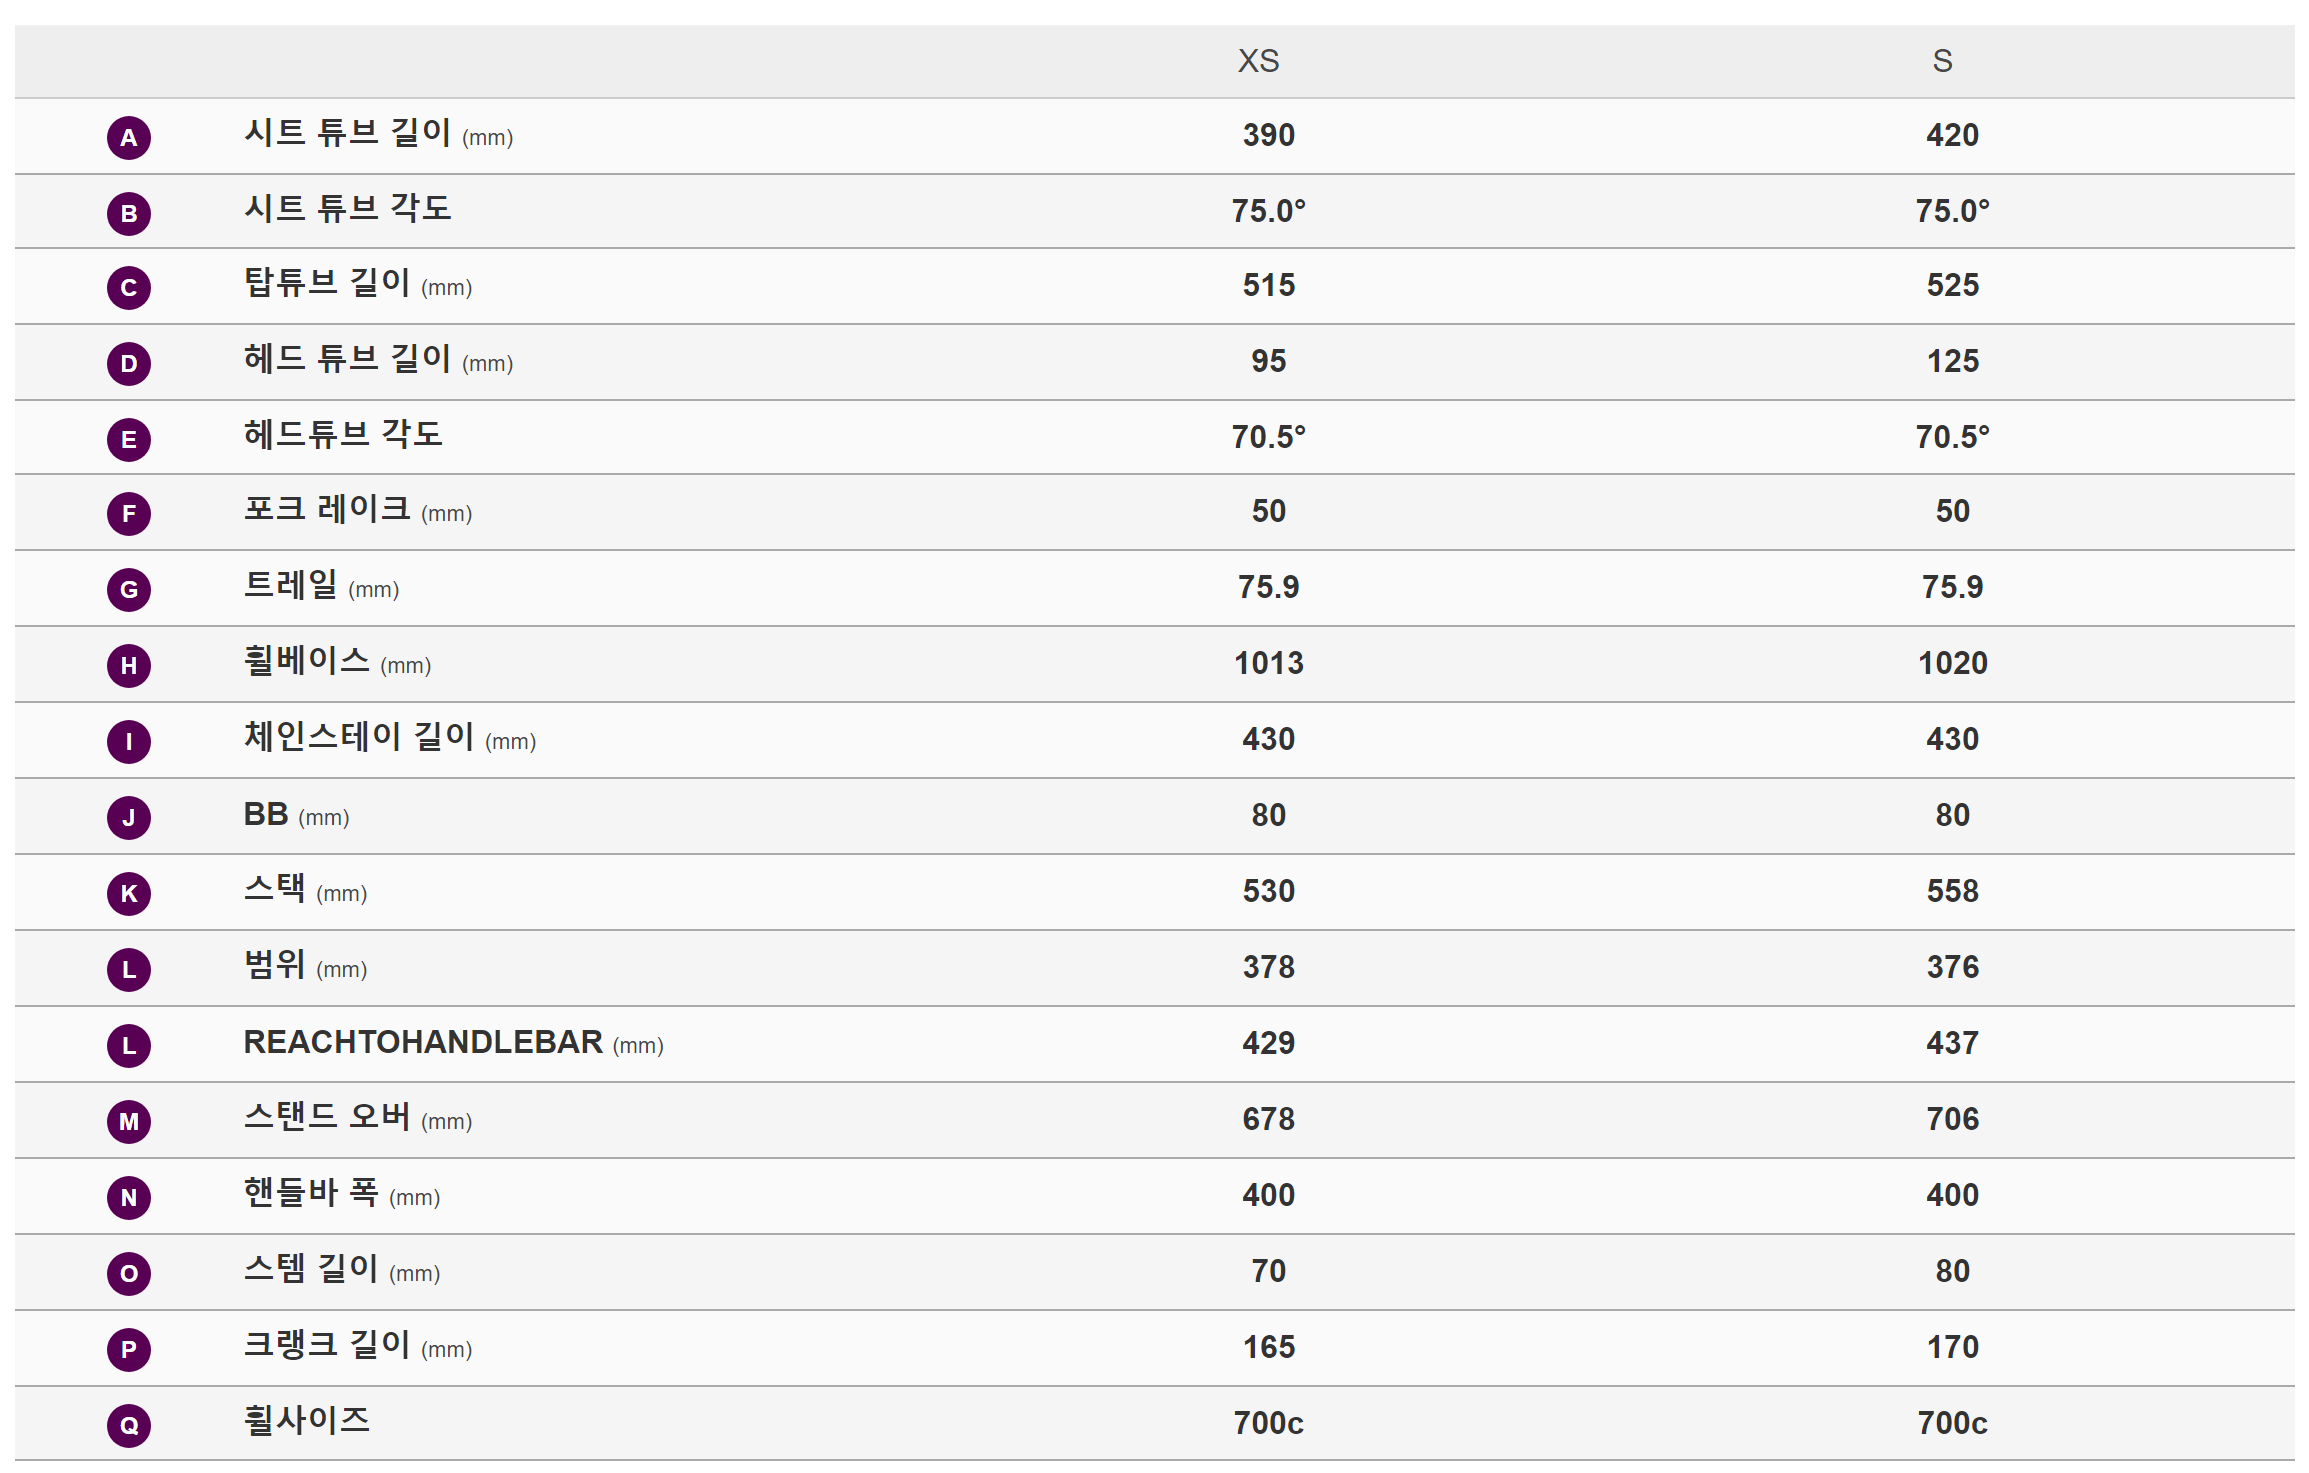Click the S top tube value 525
The width and height of the screenshot is (2309, 1473).
click(x=1952, y=285)
